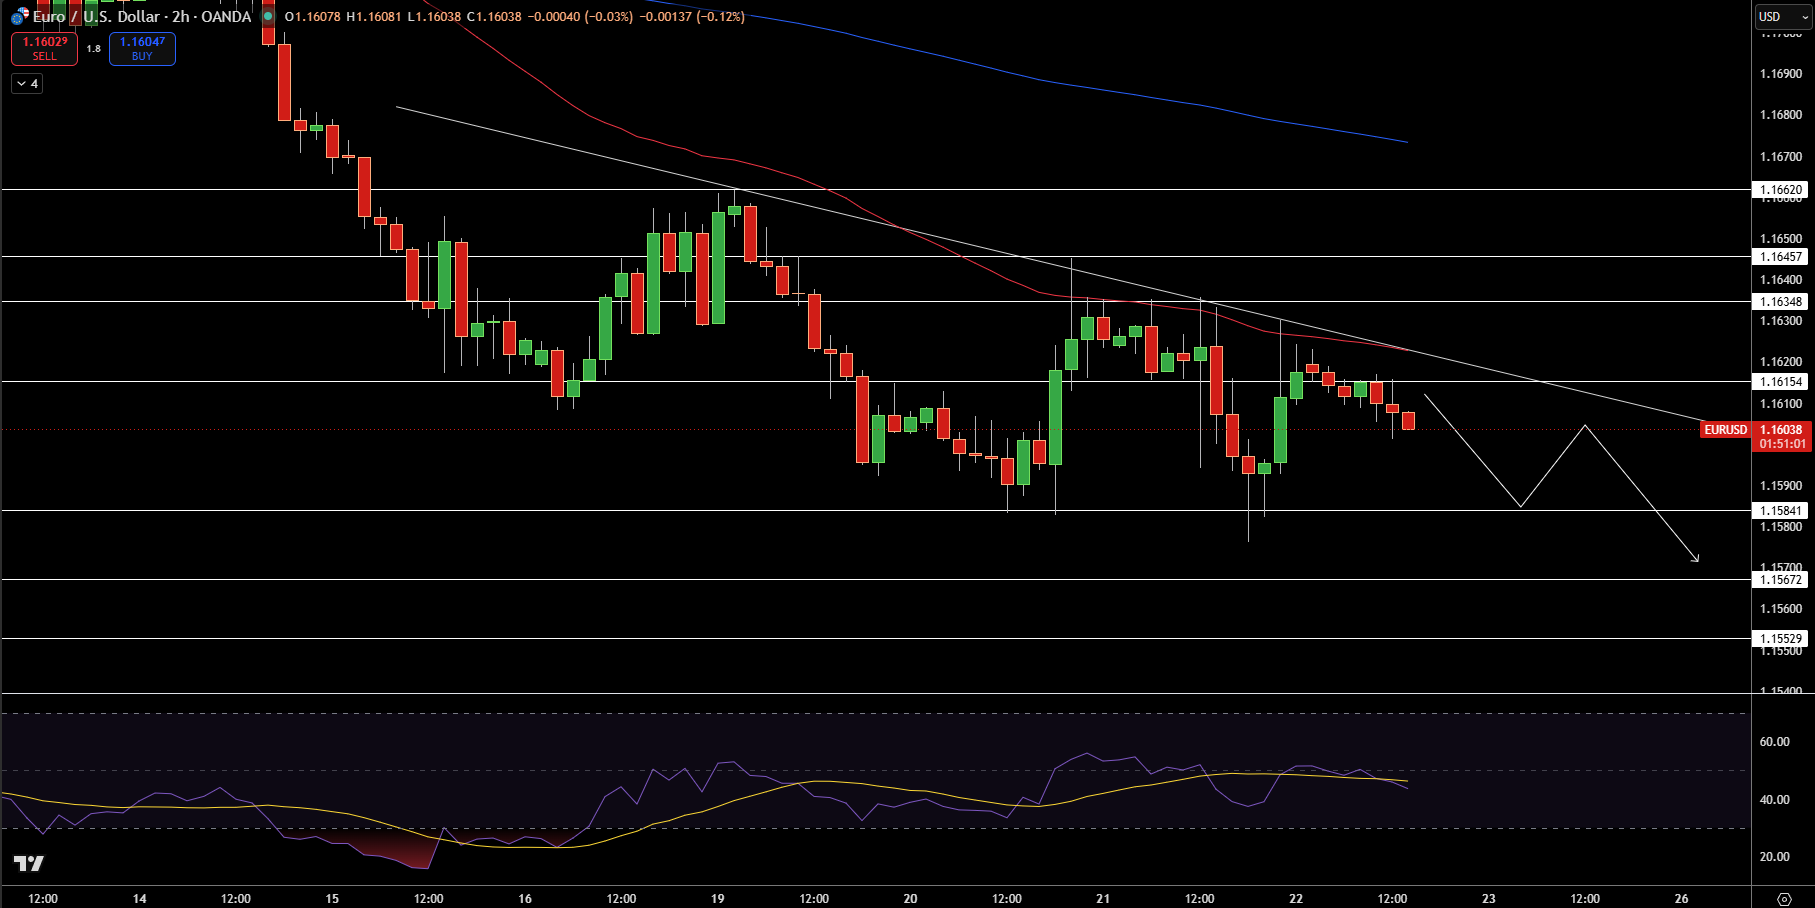Select the 1.16348 price level label
The height and width of the screenshot is (908, 1815).
(x=1780, y=301)
